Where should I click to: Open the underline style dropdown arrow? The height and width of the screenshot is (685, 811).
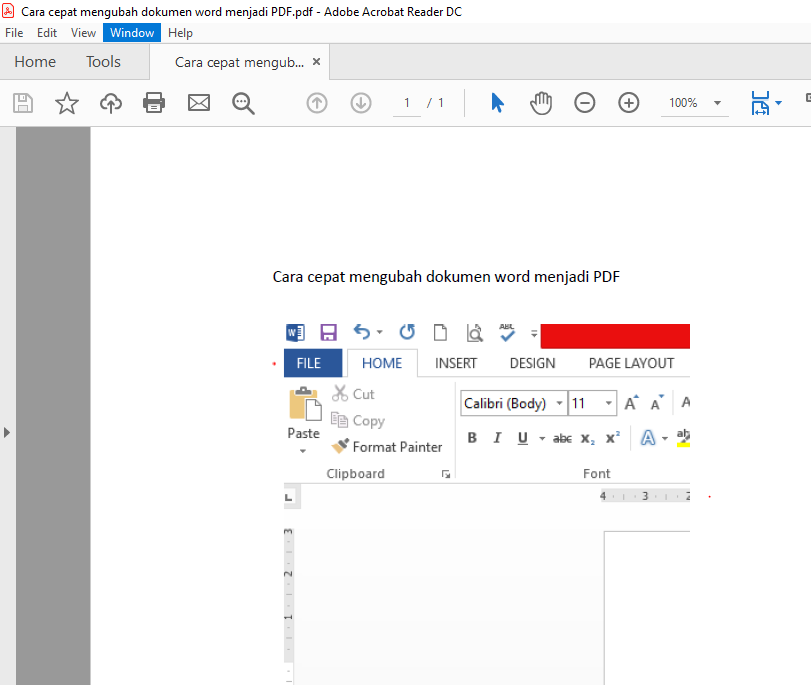[x=542, y=439]
